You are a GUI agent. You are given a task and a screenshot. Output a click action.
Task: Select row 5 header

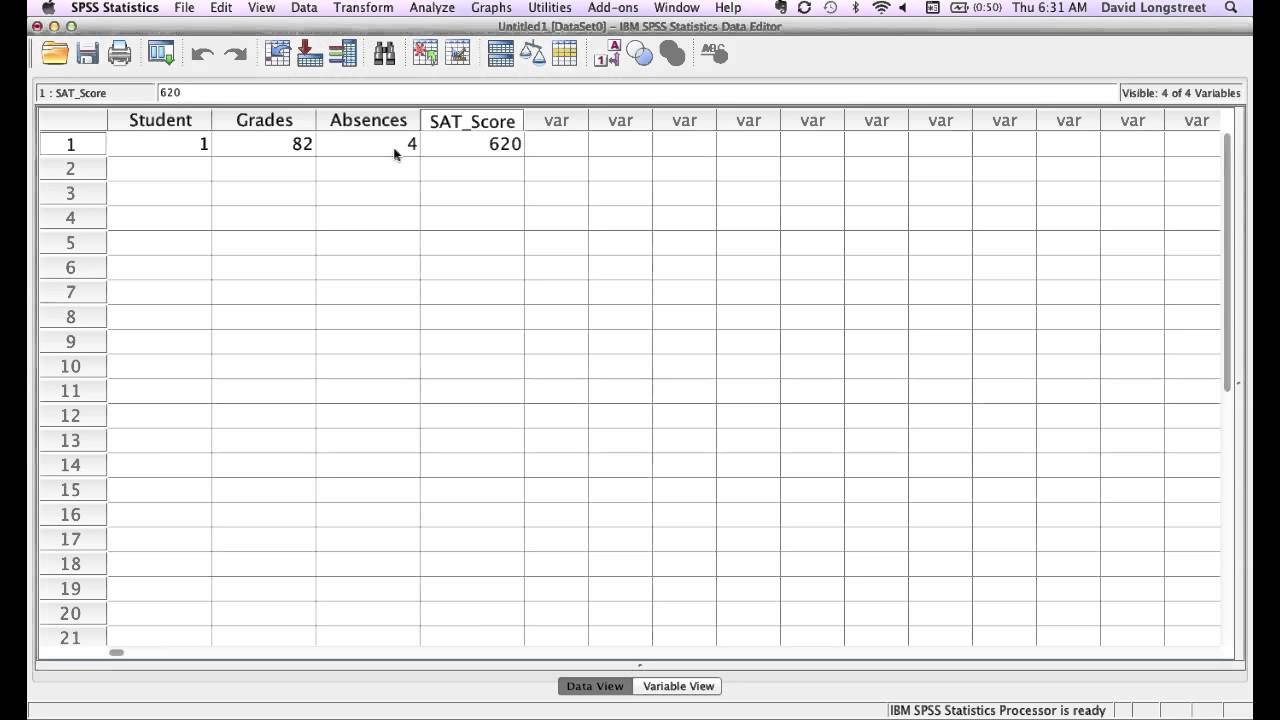[71, 243]
